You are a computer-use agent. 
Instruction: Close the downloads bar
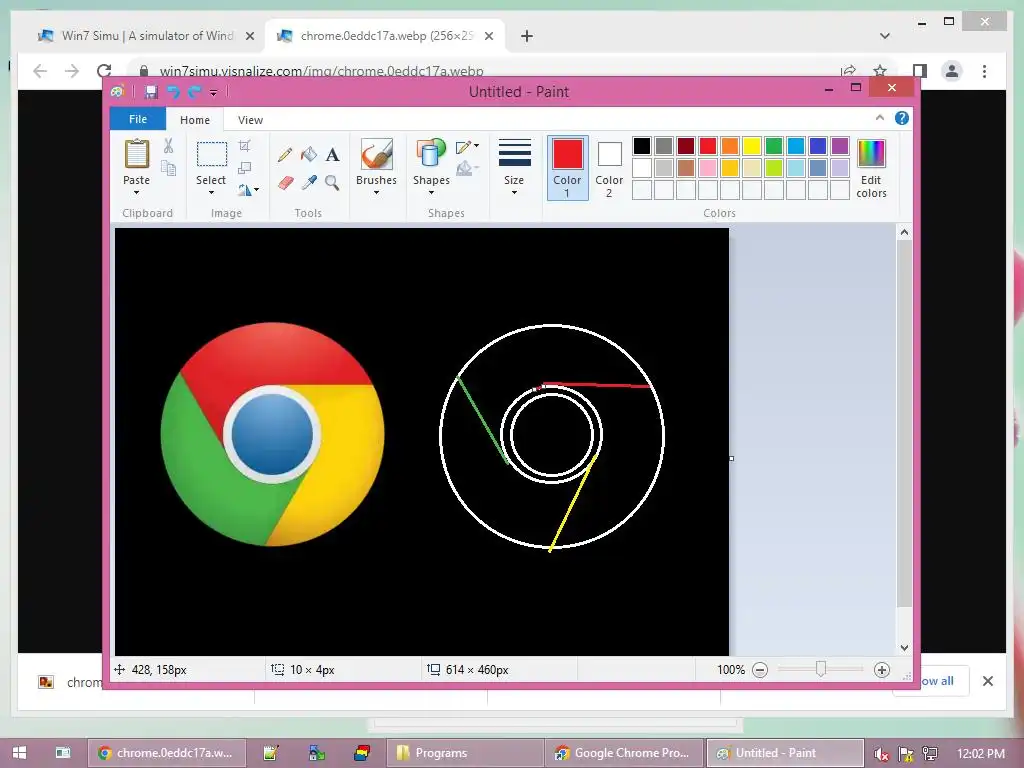(x=987, y=681)
